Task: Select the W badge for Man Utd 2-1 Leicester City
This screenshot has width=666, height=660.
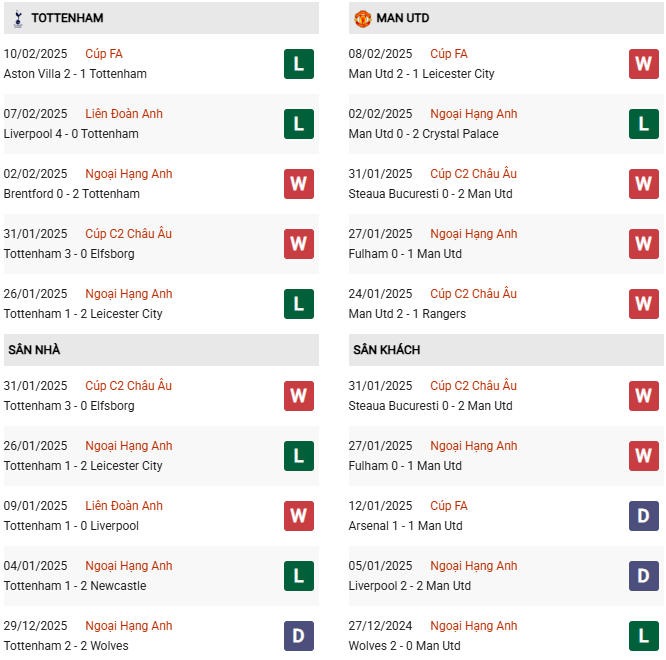Action: click(x=643, y=64)
